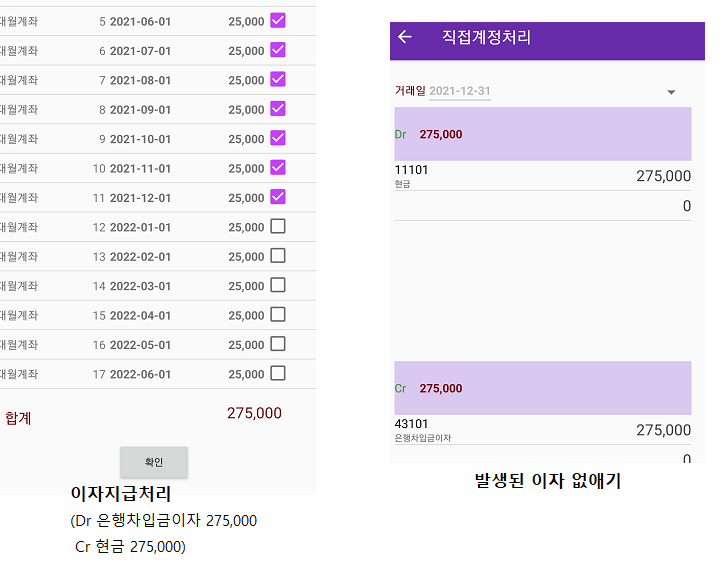Screen dimensions: 723x572
Task: Uncheck the 2021-08-01 row checkbox
Action: [278, 79]
